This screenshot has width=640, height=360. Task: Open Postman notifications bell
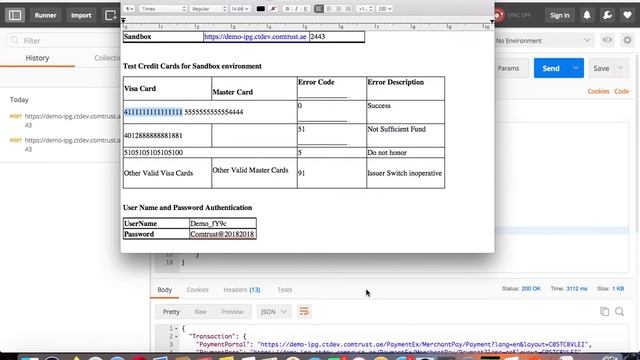point(587,16)
